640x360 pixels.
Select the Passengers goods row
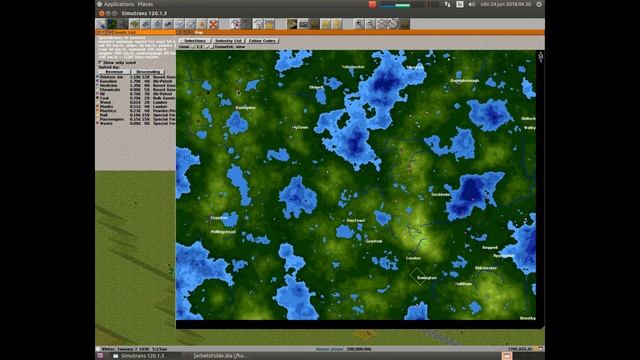coord(136,119)
